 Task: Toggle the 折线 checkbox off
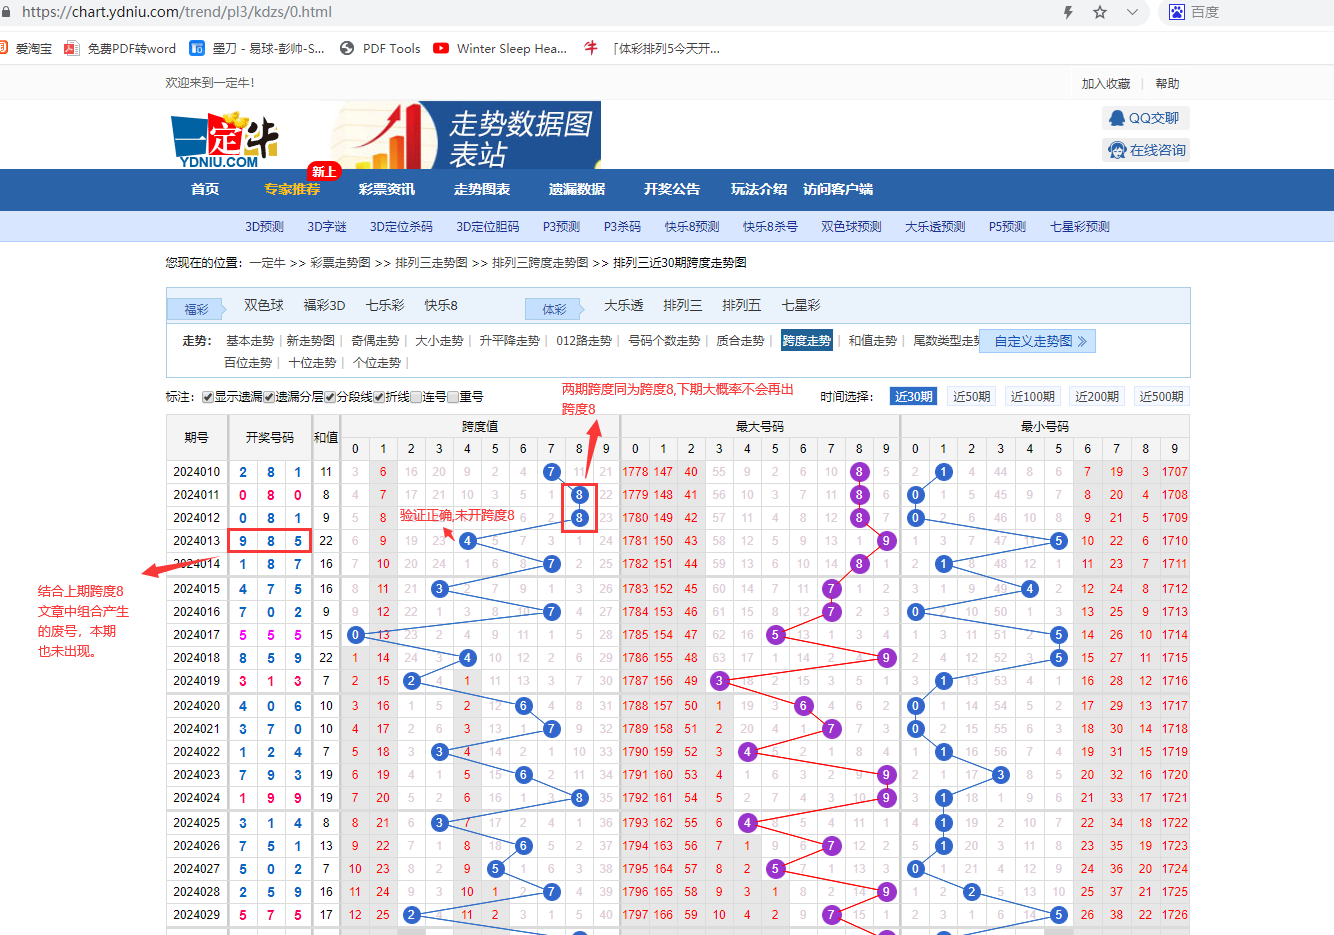point(379,397)
